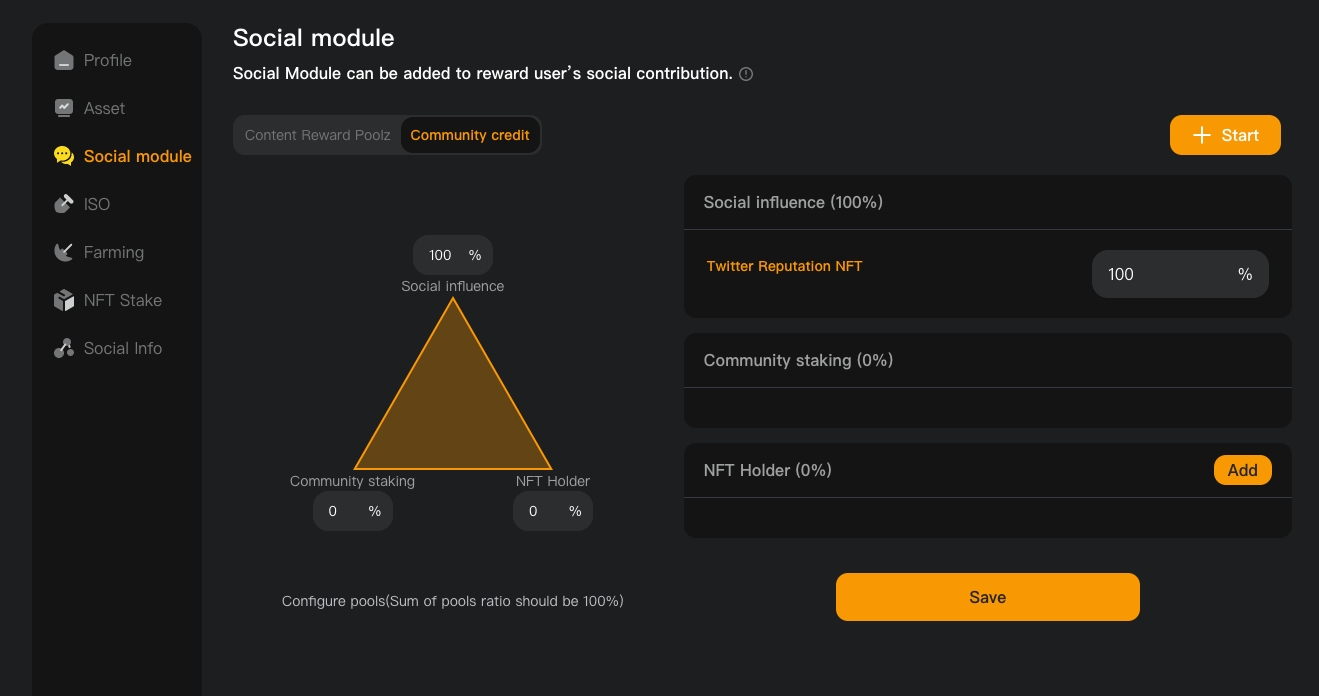Viewport: 1319px width, 696px height.
Task: Click the Asset chart icon
Action: point(64,108)
